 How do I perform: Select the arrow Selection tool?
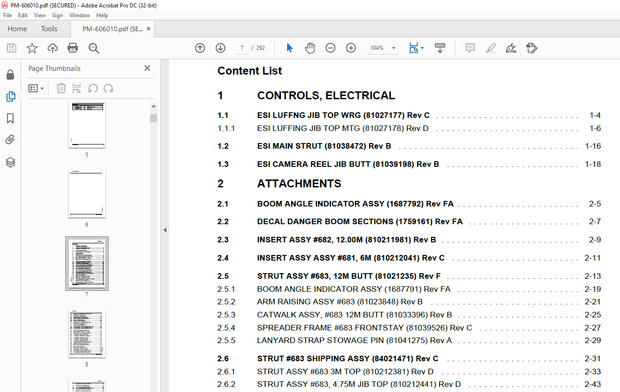289,48
